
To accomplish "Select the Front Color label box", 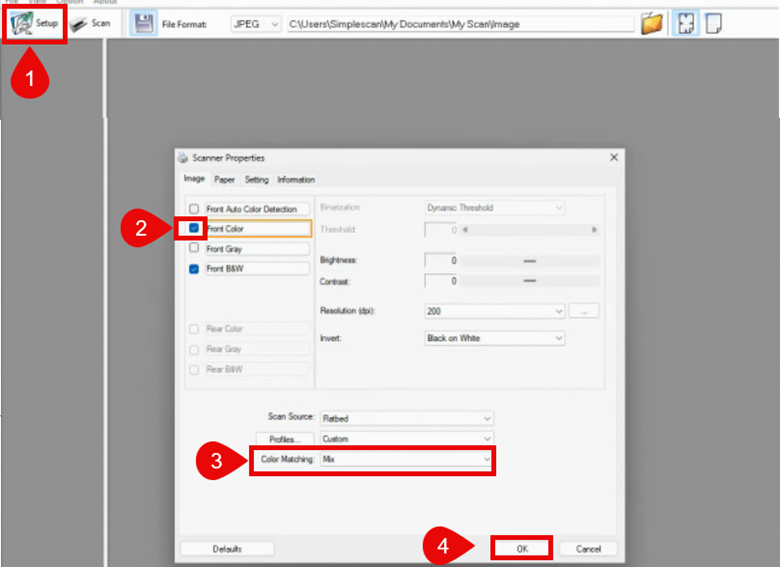I will click(258, 228).
